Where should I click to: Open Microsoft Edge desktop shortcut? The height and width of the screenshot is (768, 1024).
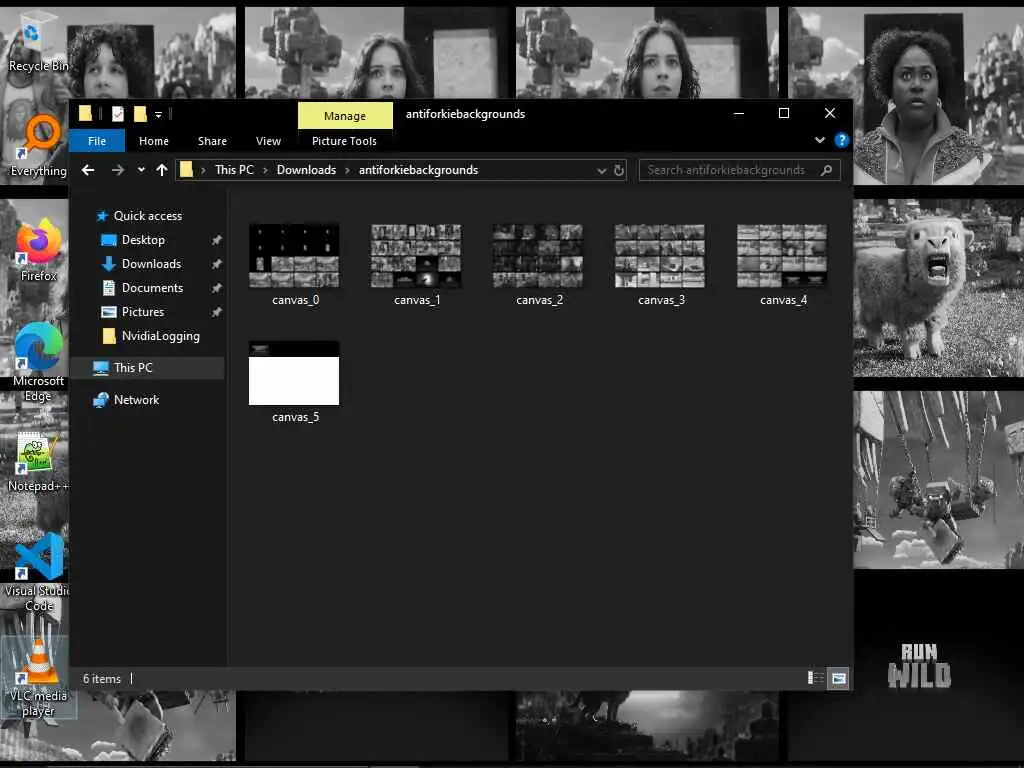pos(38,362)
